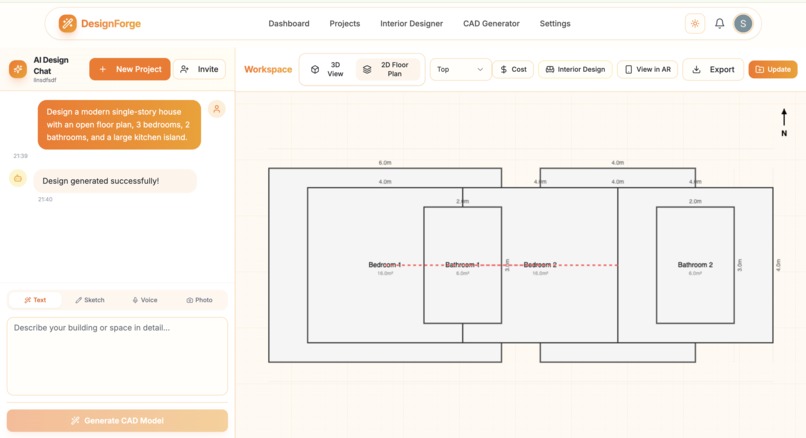The width and height of the screenshot is (806, 438).
Task: Click the Bedroom 2 label
Action: pyautogui.click(x=540, y=265)
